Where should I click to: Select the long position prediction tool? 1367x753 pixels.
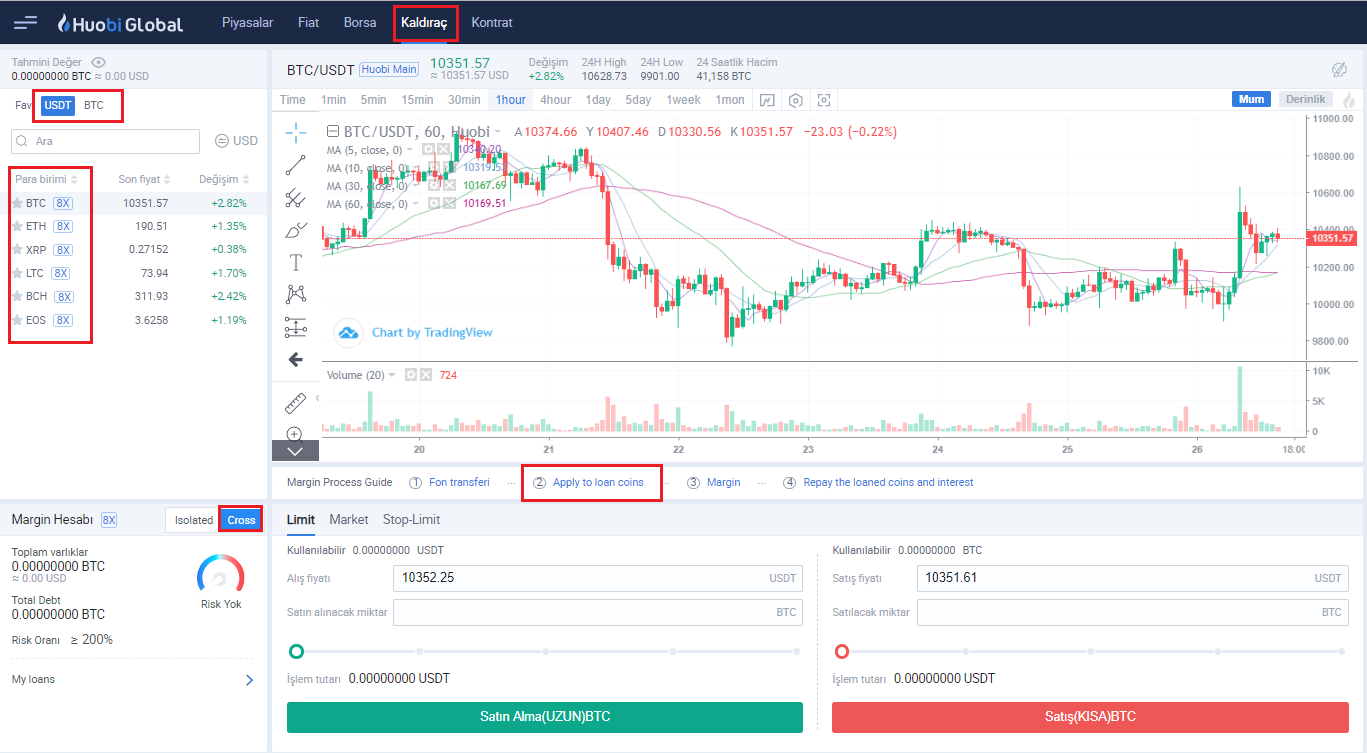click(295, 327)
